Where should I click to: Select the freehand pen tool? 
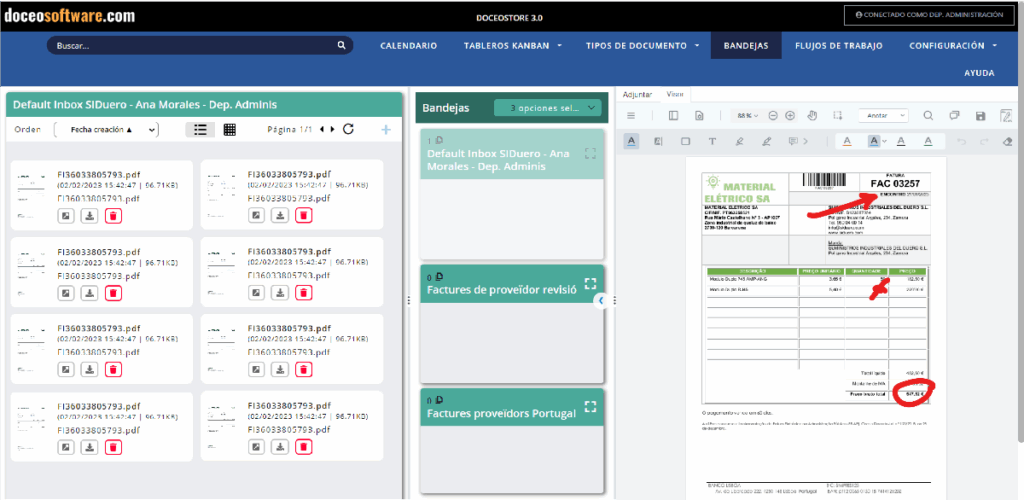(767, 141)
